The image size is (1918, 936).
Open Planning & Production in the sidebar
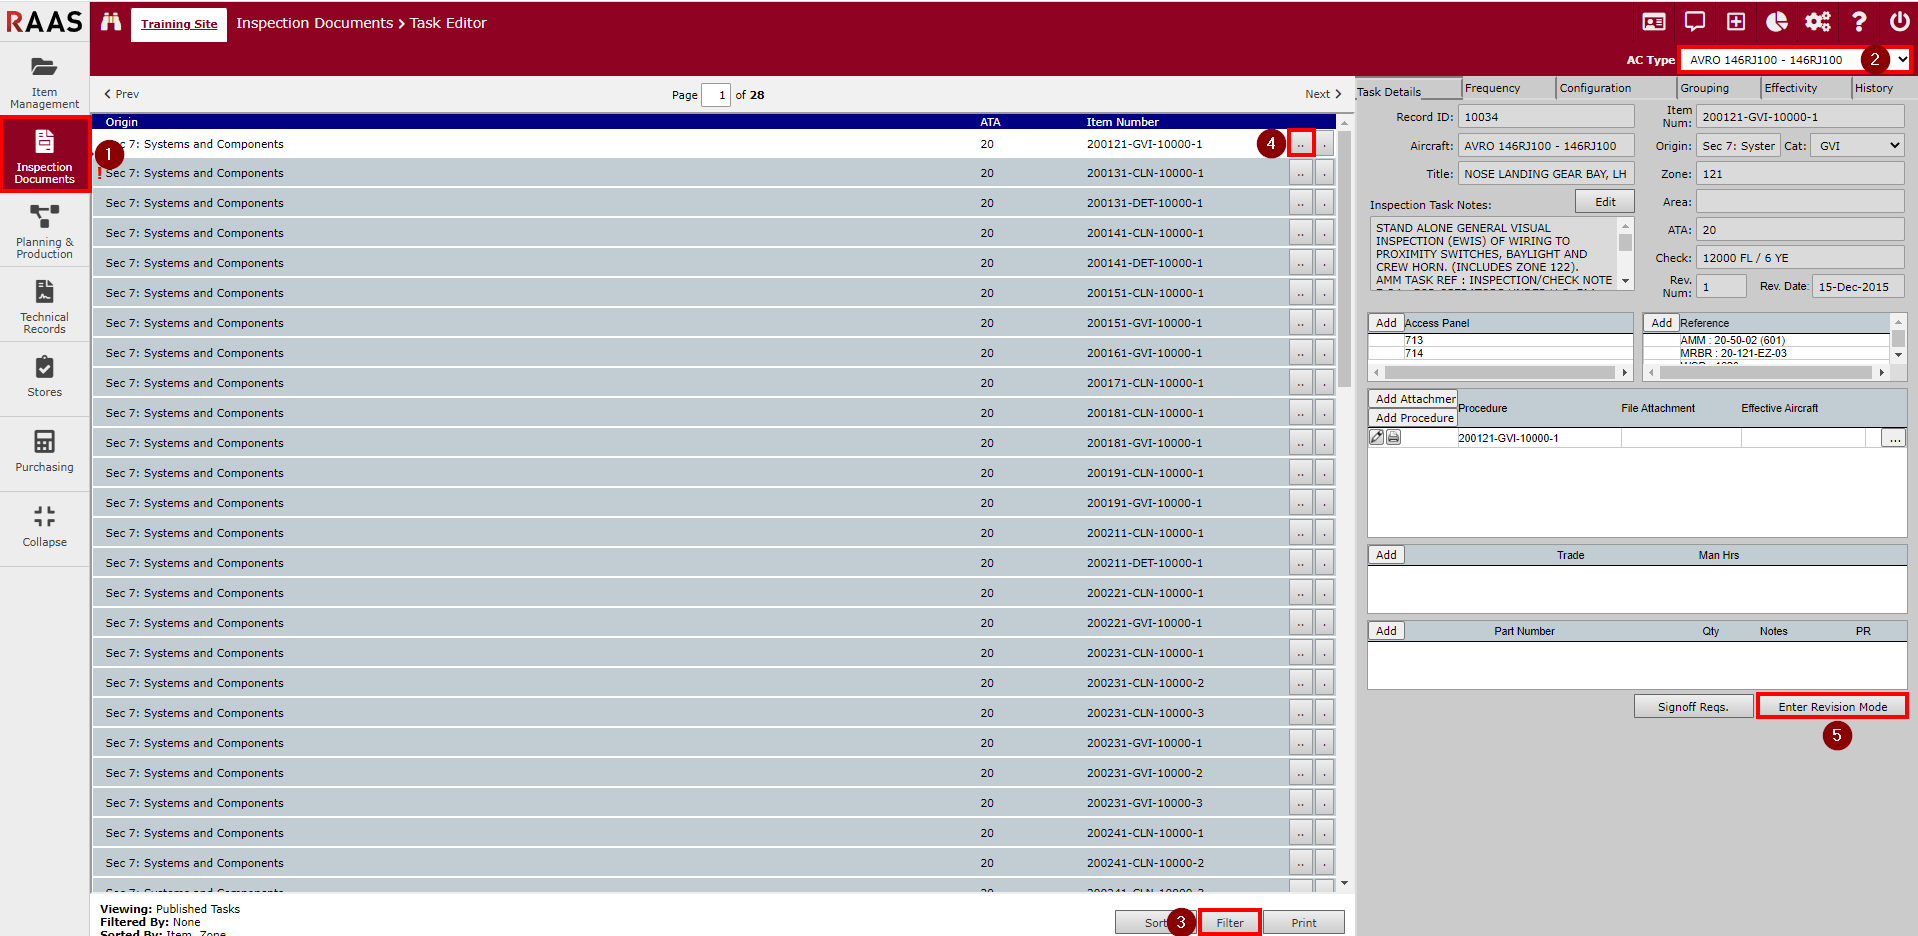coord(44,231)
